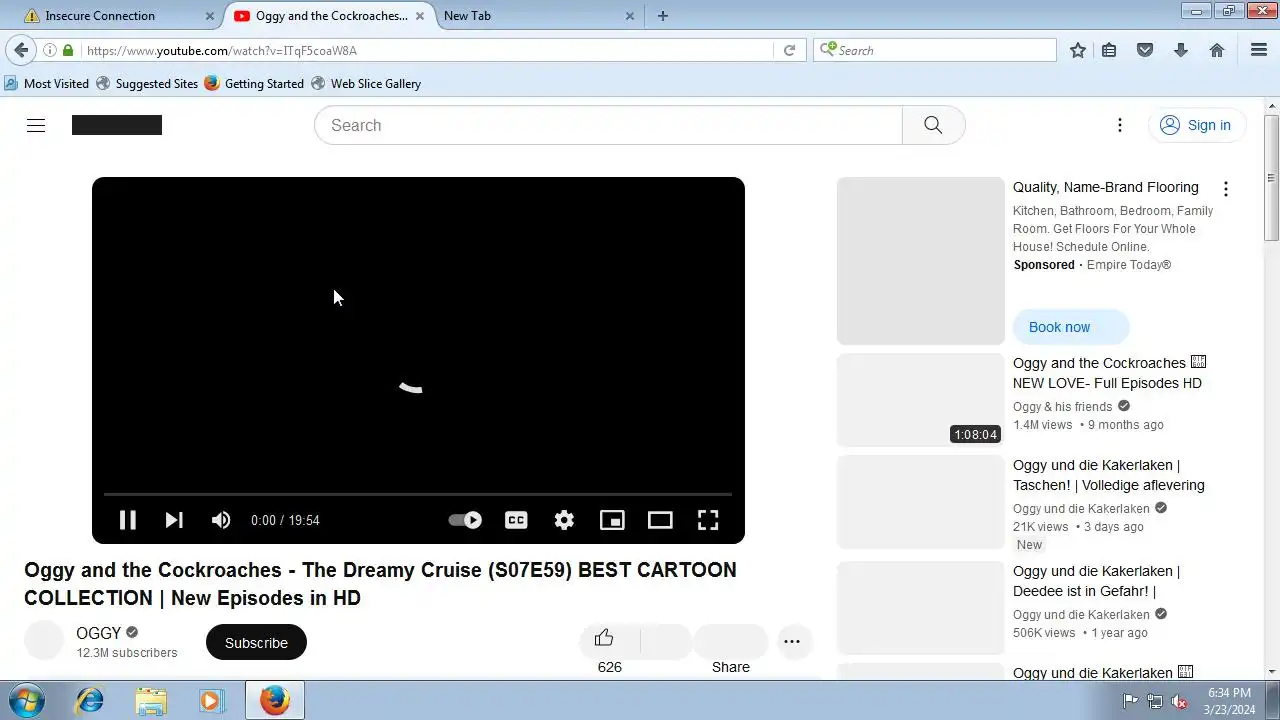Click the green padlock security icon
Viewport: 1280px width, 720px height.
click(68, 50)
